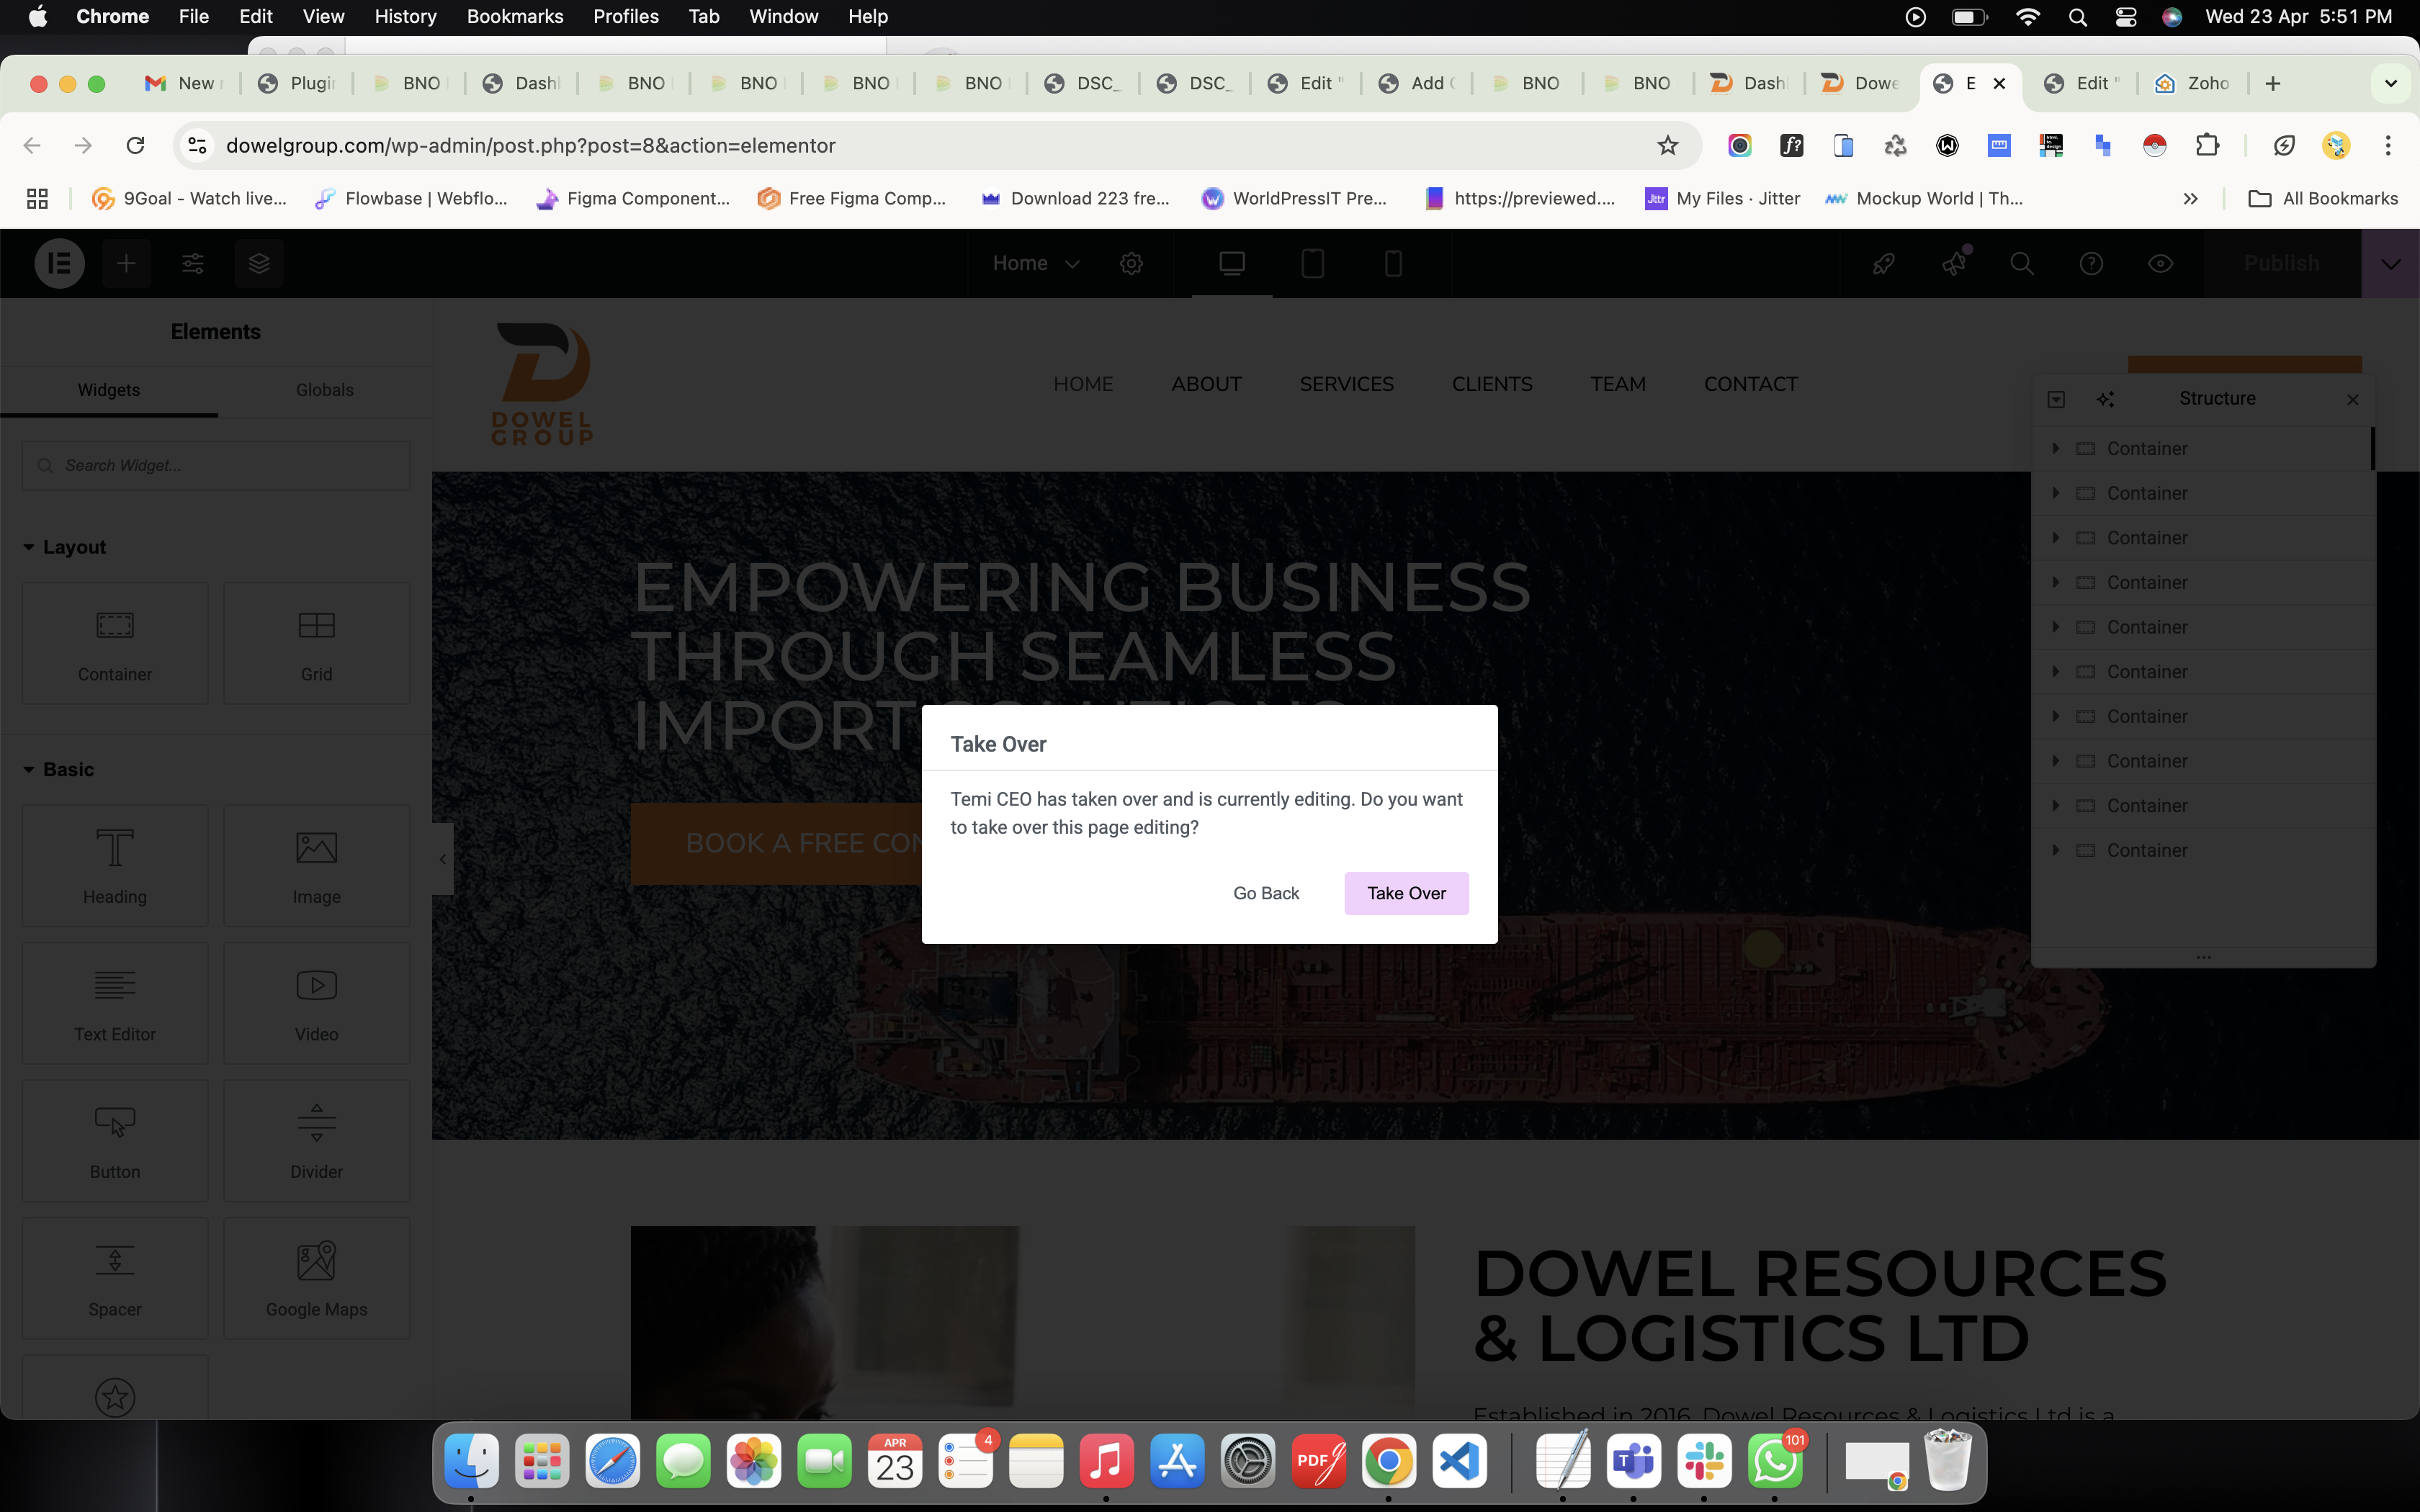Open page settings gear icon
The width and height of the screenshot is (2420, 1512).
click(x=1131, y=263)
